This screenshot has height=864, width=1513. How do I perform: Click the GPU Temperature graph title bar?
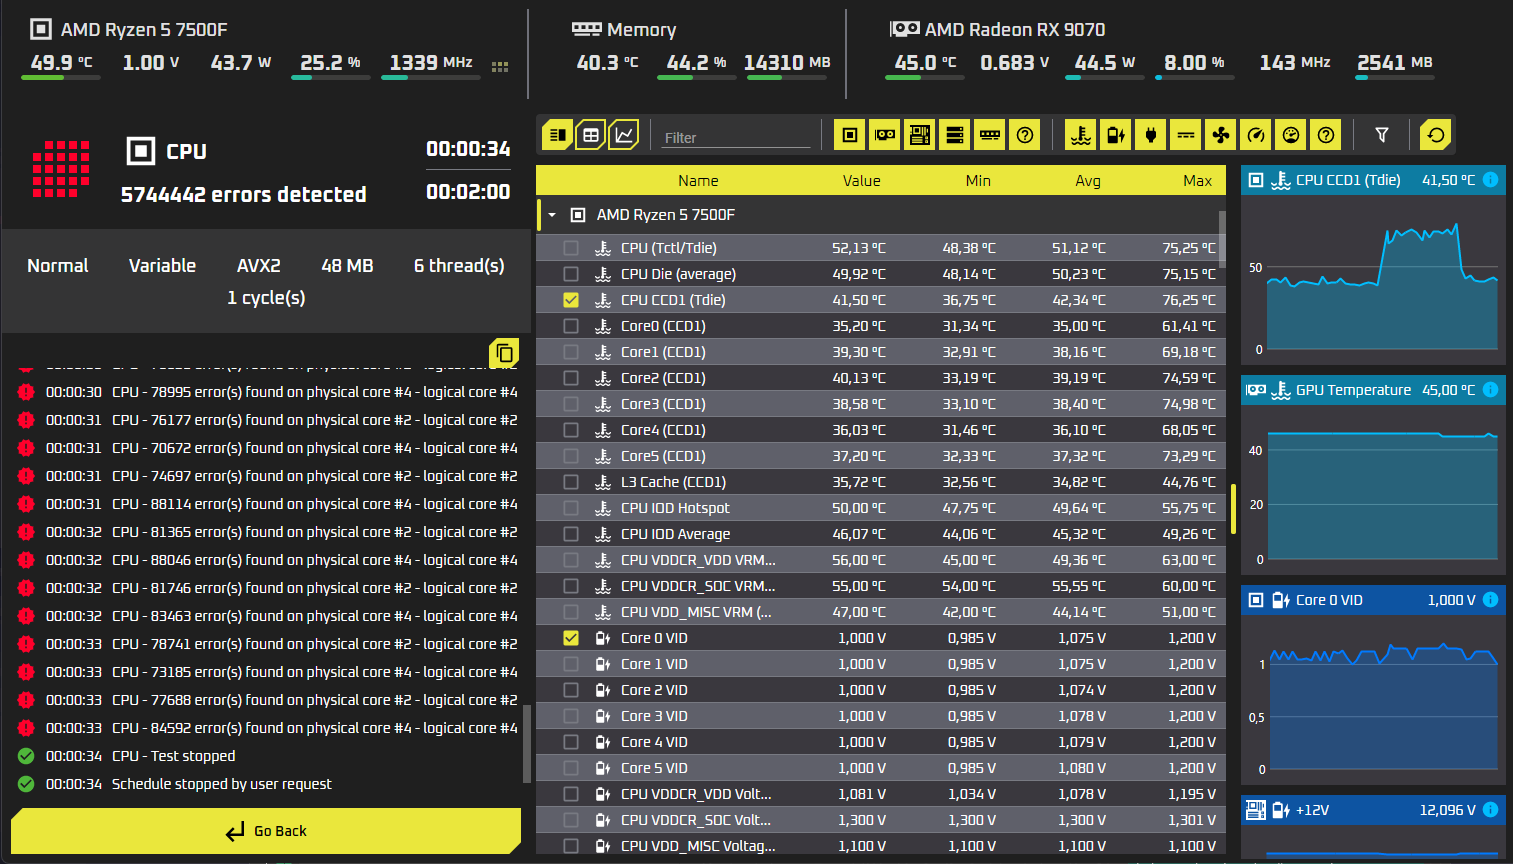pyautogui.click(x=1373, y=390)
